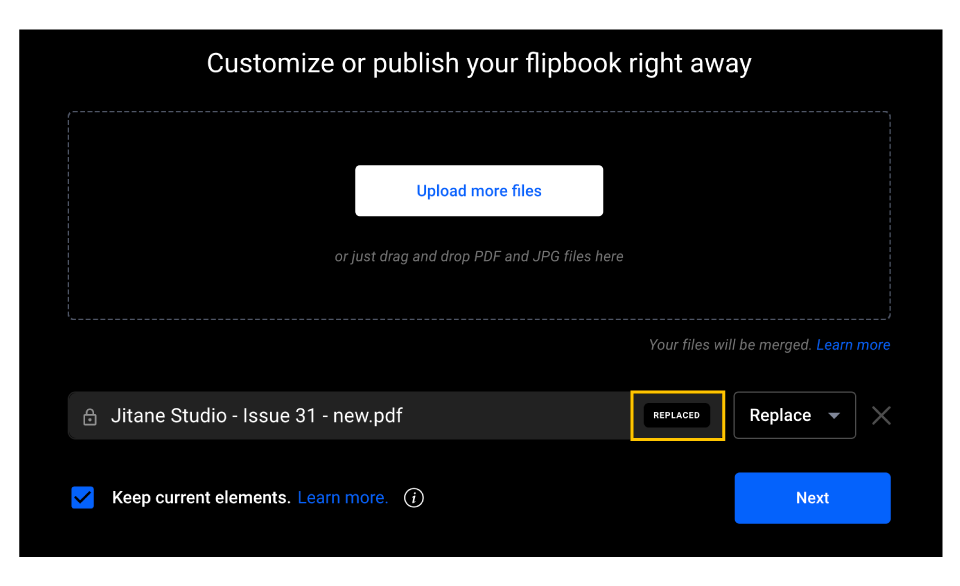Proceed by clicking the Next button

tap(812, 497)
